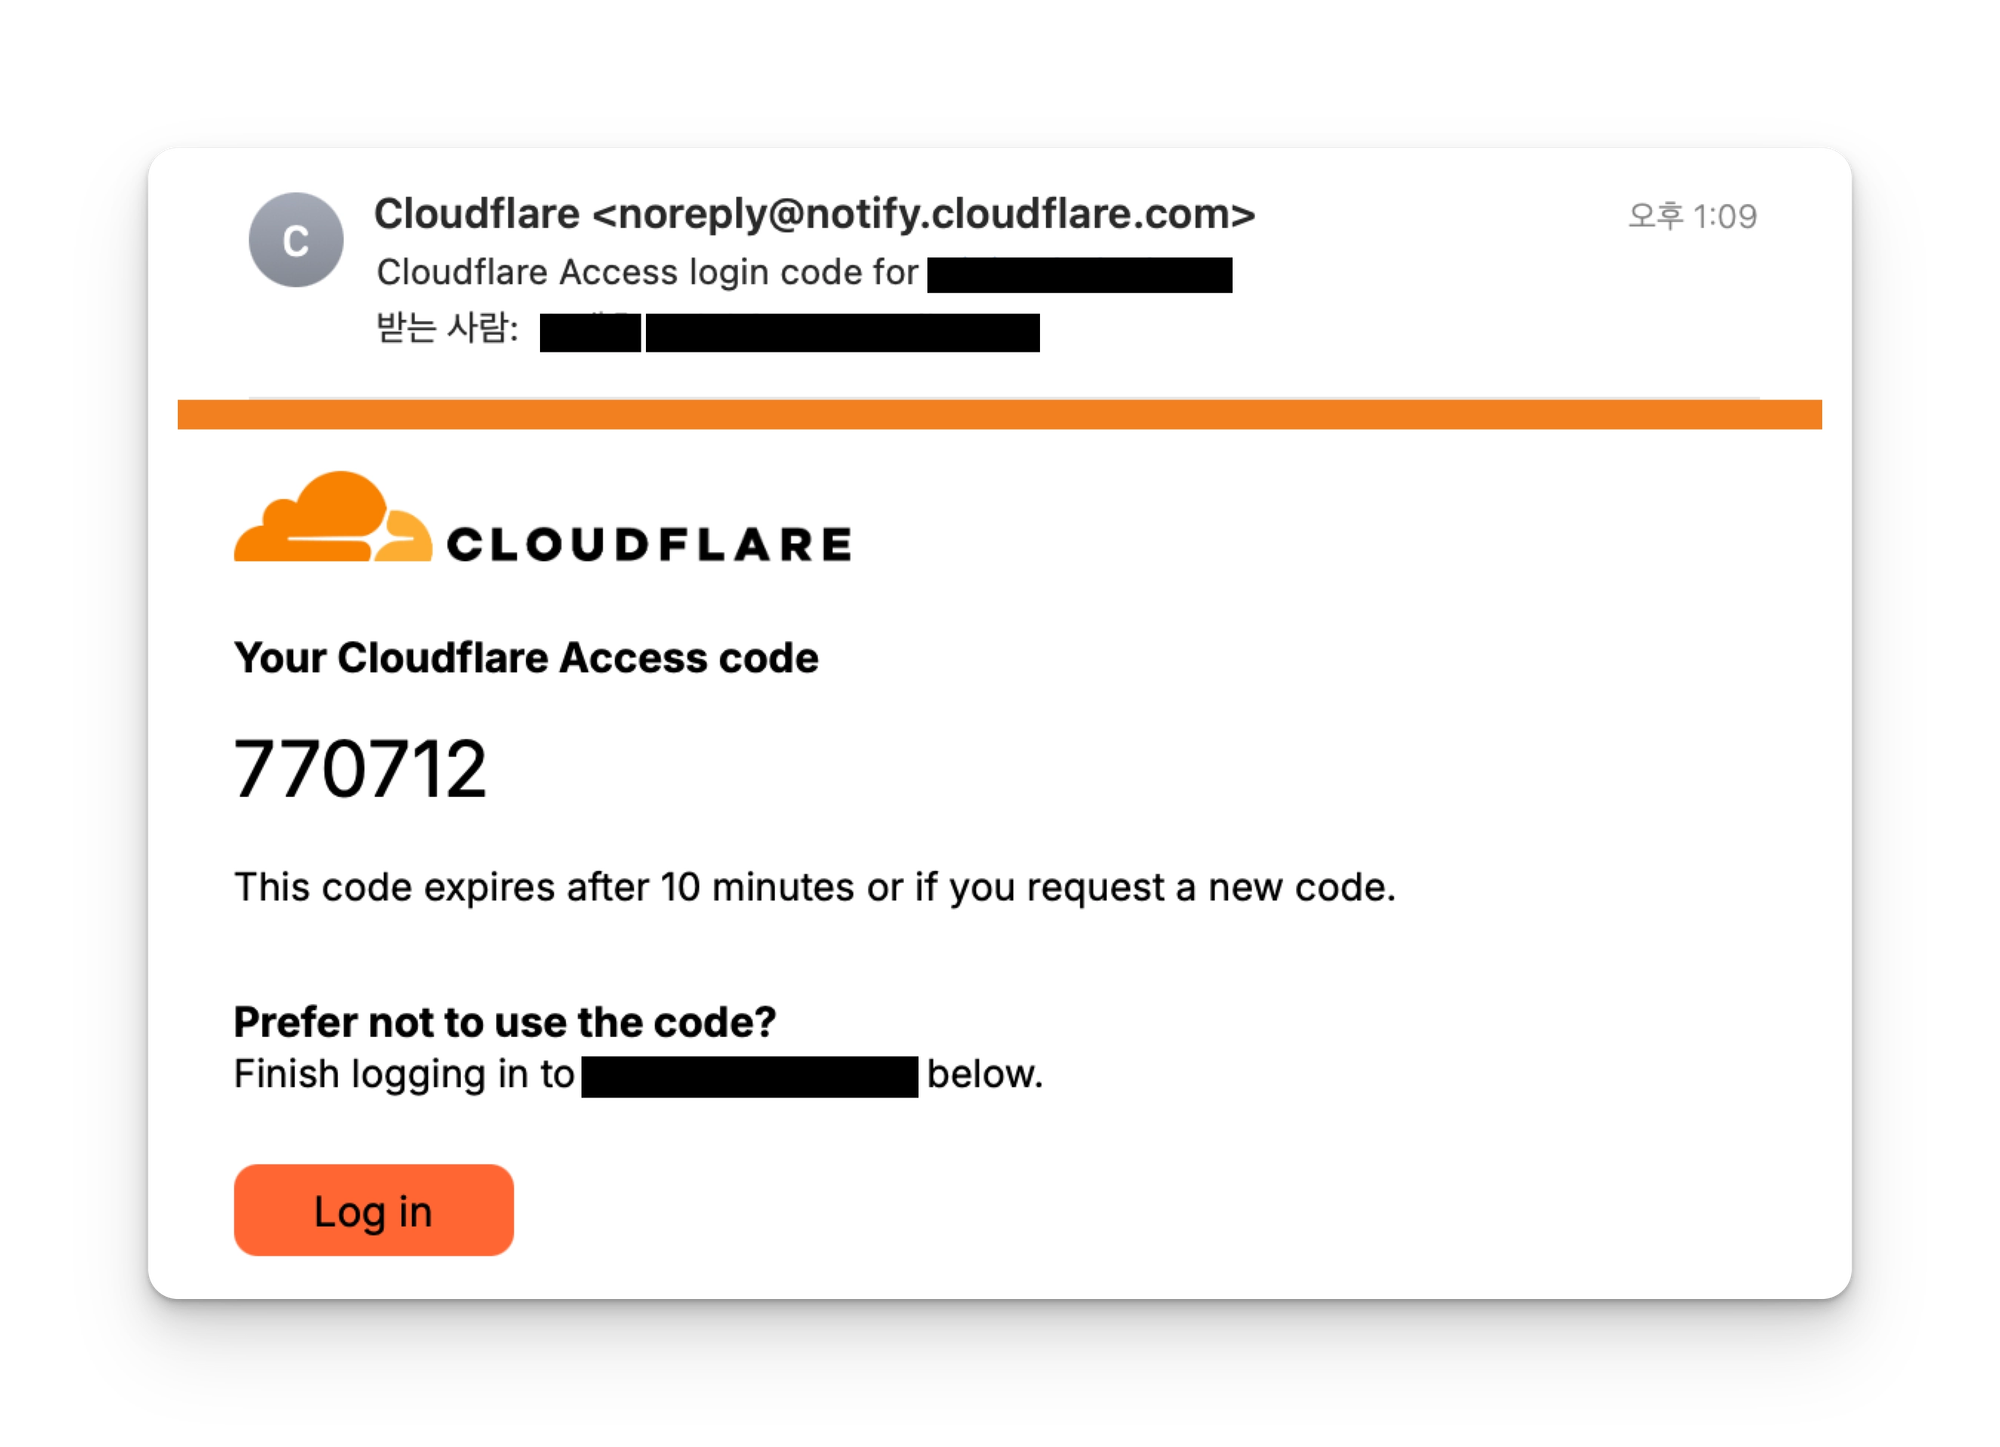This screenshot has height=1447, width=2000.
Task: Click the CLOUDFLARE wordmark text
Action: click(x=649, y=545)
